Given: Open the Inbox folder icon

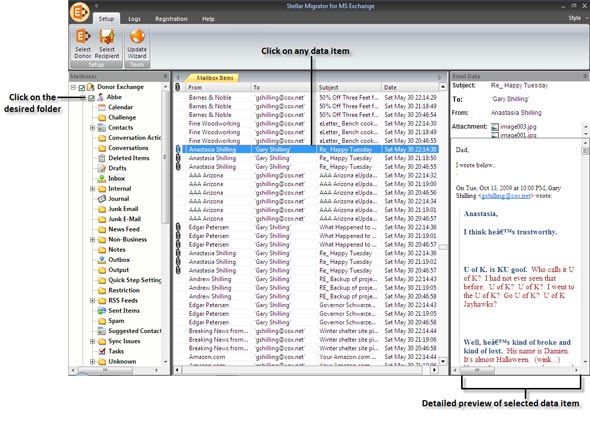Looking at the screenshot, I should pyautogui.click(x=102, y=178).
